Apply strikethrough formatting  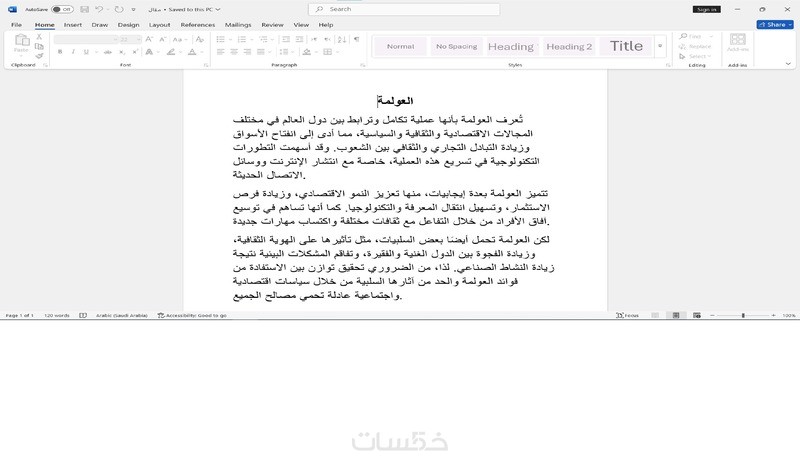point(108,52)
